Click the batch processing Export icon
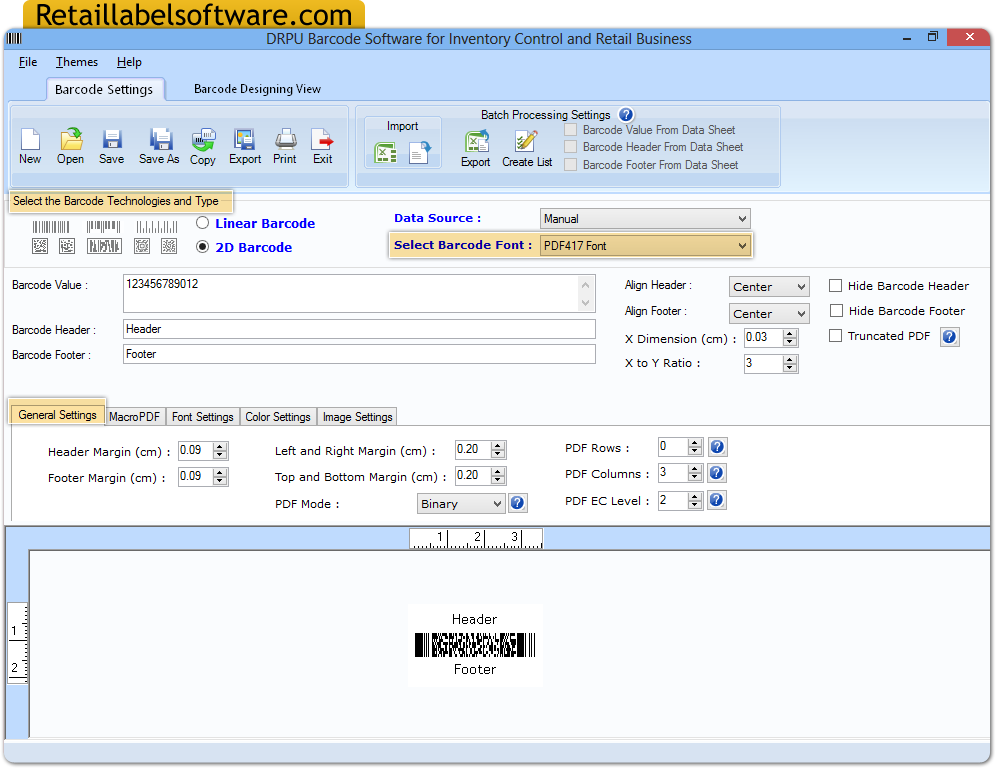The width and height of the screenshot is (996, 768). pyautogui.click(x=476, y=141)
